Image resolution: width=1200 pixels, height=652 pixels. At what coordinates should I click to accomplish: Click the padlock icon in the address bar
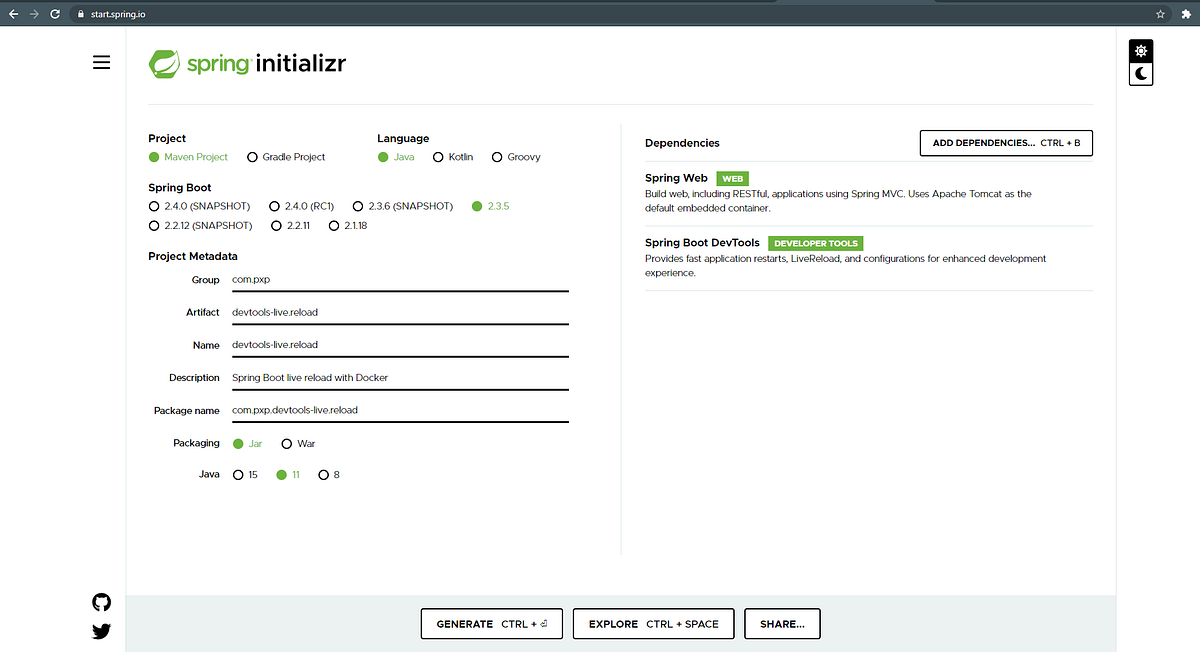(79, 14)
